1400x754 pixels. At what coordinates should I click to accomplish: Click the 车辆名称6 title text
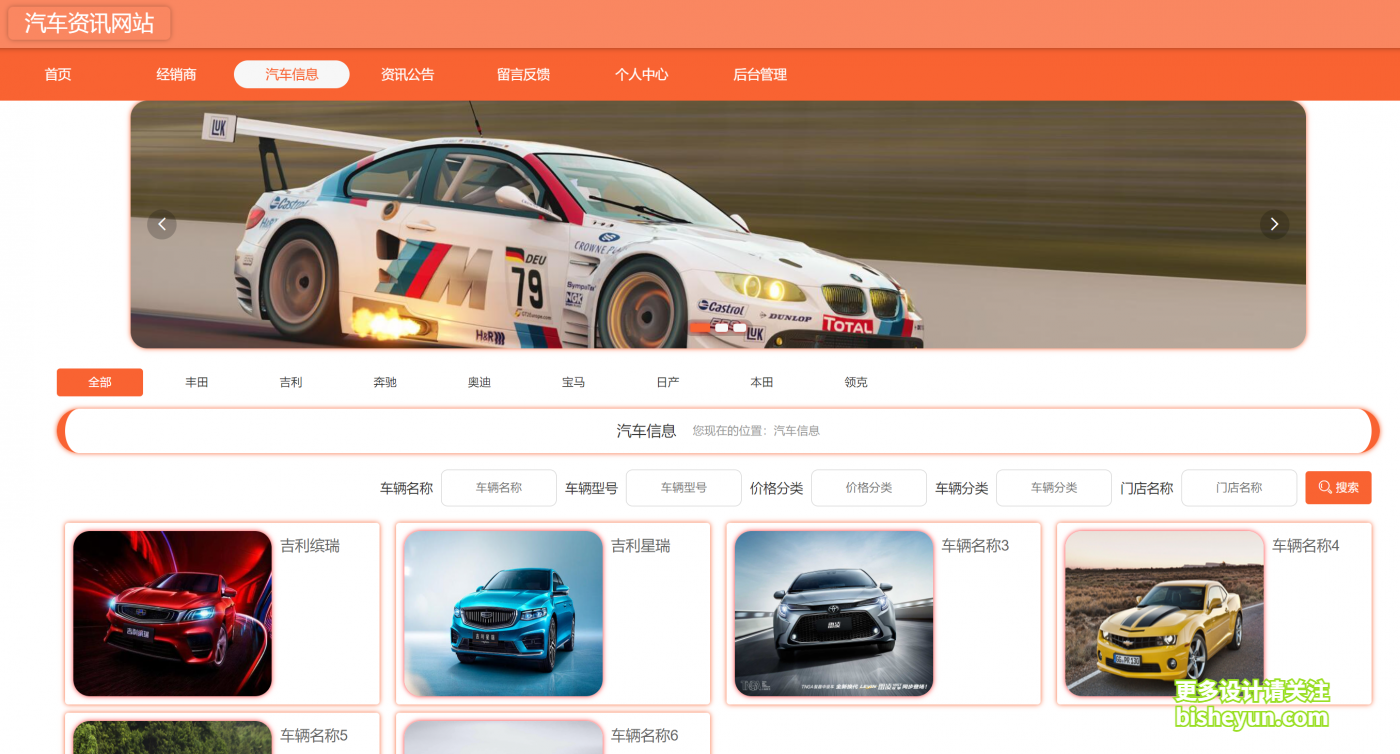click(x=645, y=736)
